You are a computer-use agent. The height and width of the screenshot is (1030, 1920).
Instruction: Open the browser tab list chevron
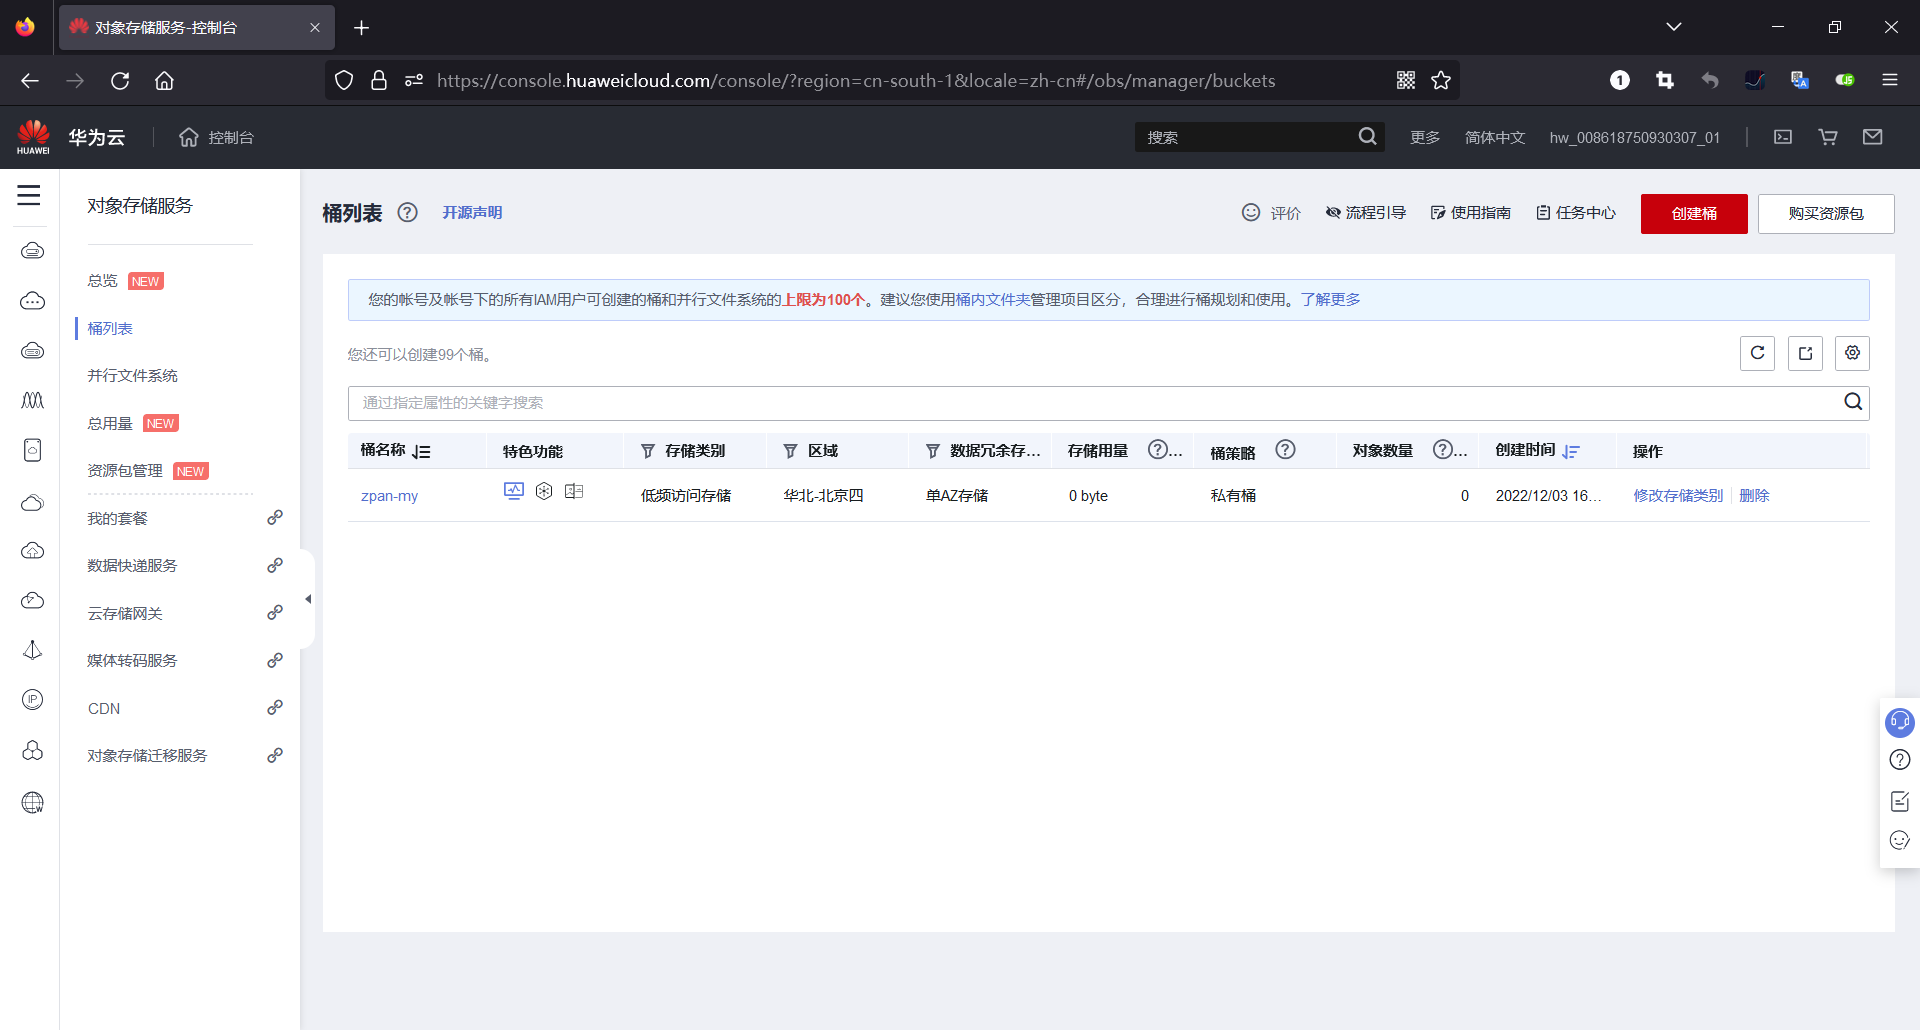pyautogui.click(x=1674, y=27)
